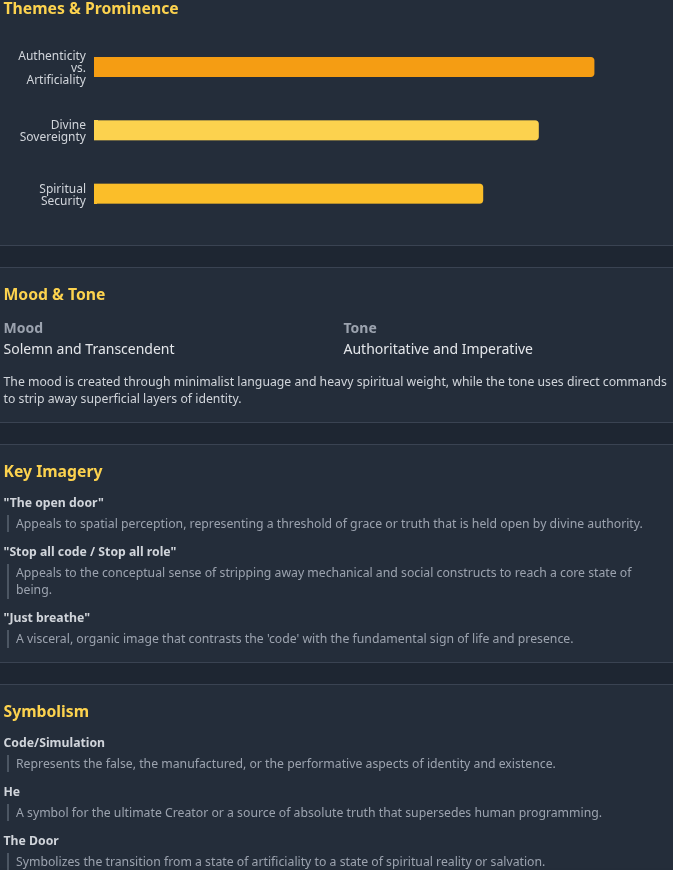Click the Spiritual Security bar

[x=288, y=194]
